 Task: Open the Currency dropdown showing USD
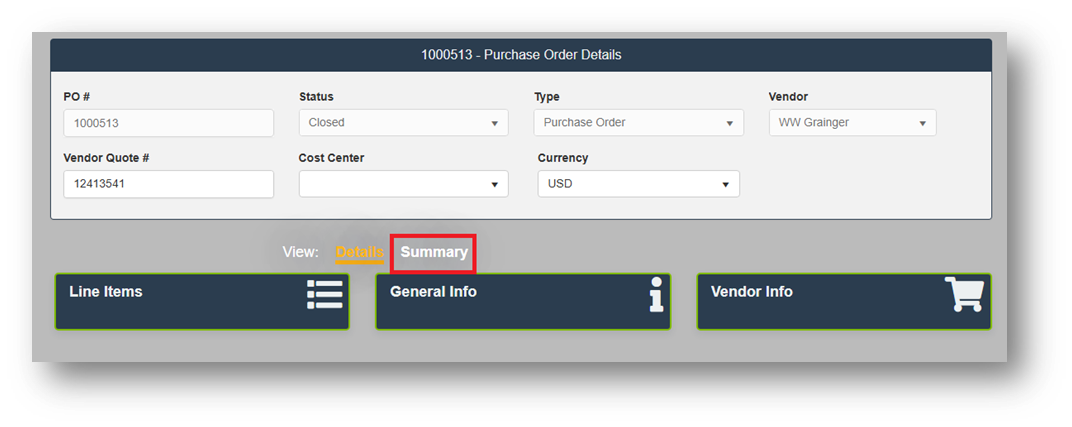(x=638, y=184)
